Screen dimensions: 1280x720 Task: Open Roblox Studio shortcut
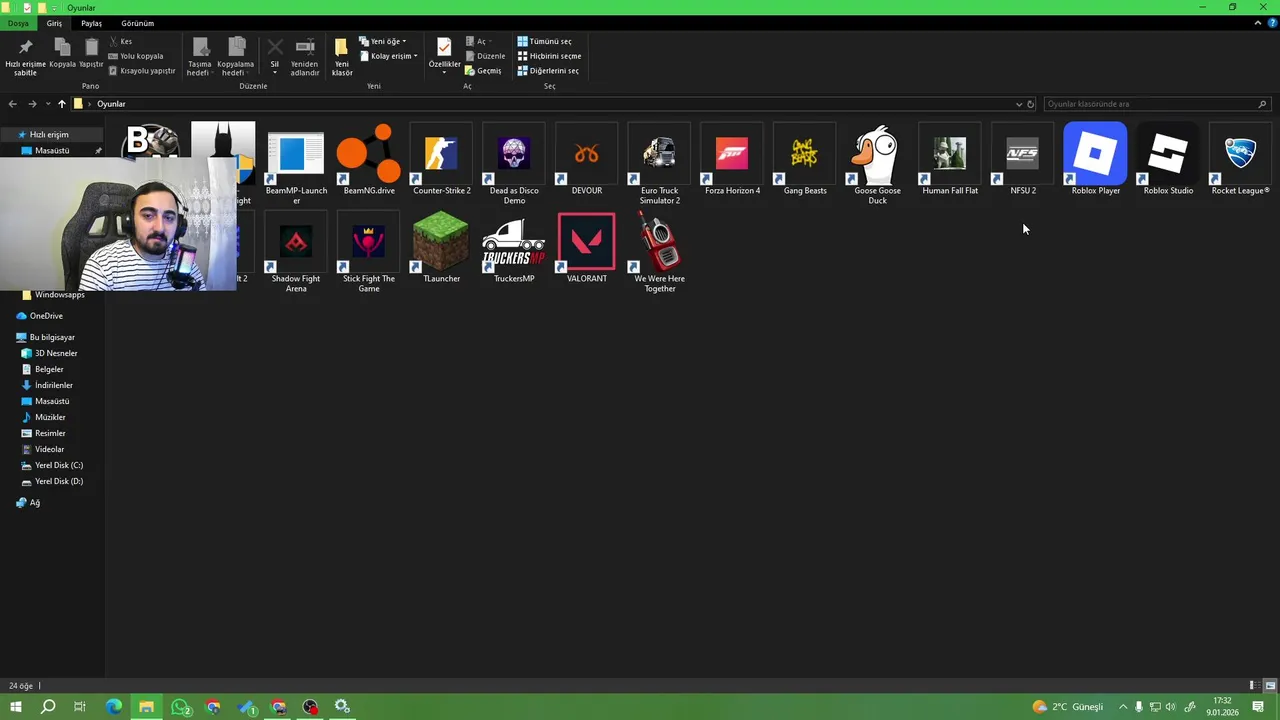point(1168,160)
